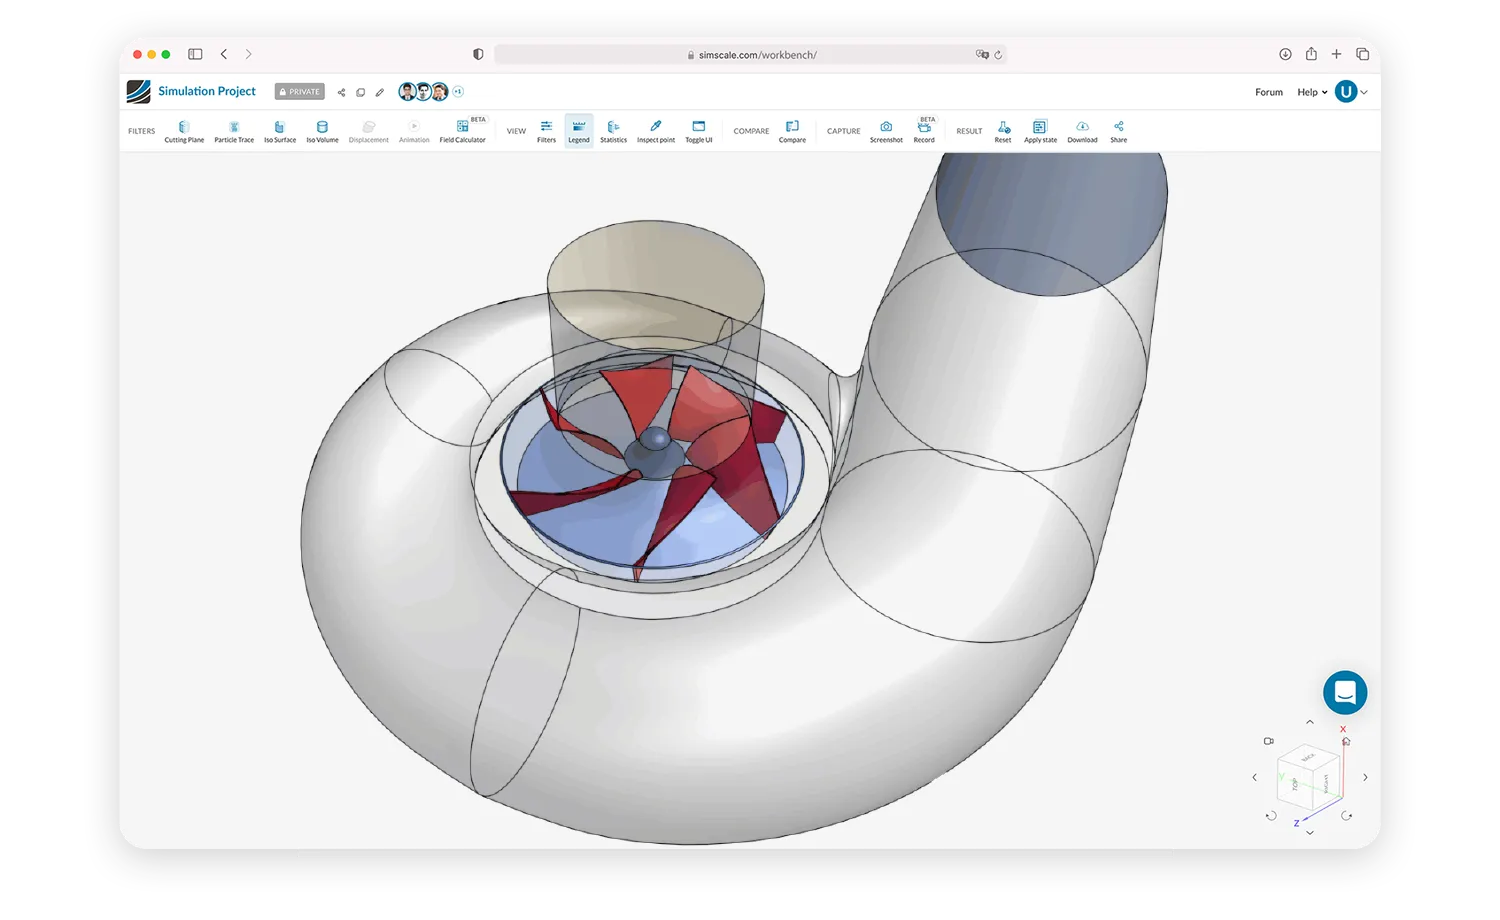Toggle the camera projection icon
The image size is (1500, 920).
tap(1268, 741)
